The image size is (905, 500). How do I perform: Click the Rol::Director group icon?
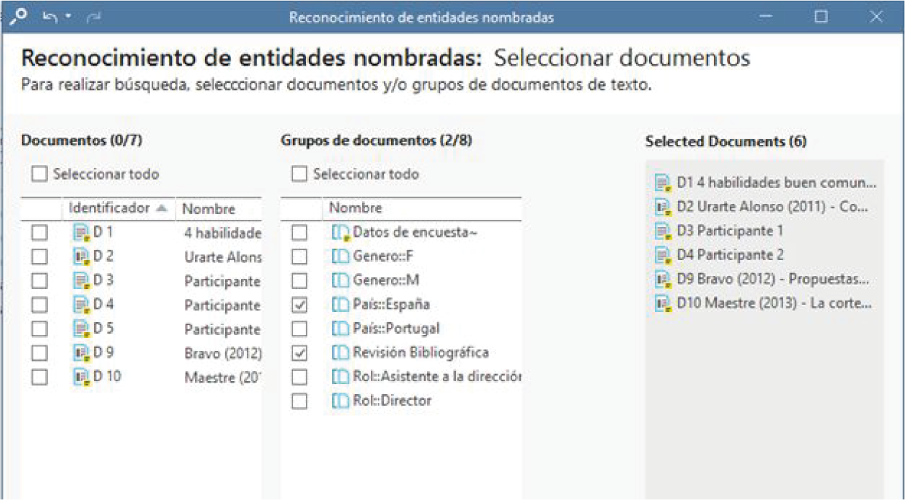click(341, 401)
